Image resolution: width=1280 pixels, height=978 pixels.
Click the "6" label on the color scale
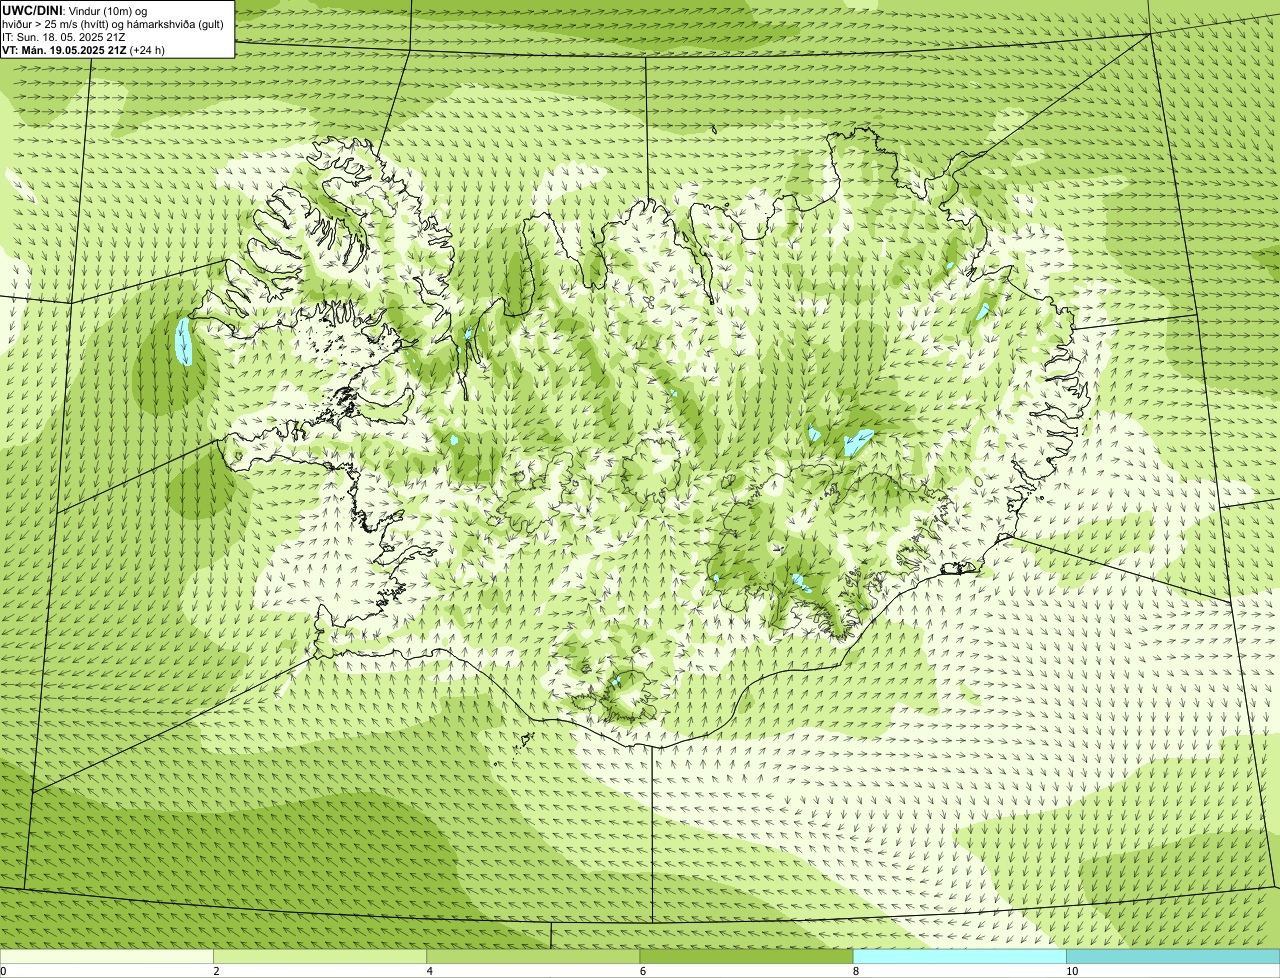point(642,971)
